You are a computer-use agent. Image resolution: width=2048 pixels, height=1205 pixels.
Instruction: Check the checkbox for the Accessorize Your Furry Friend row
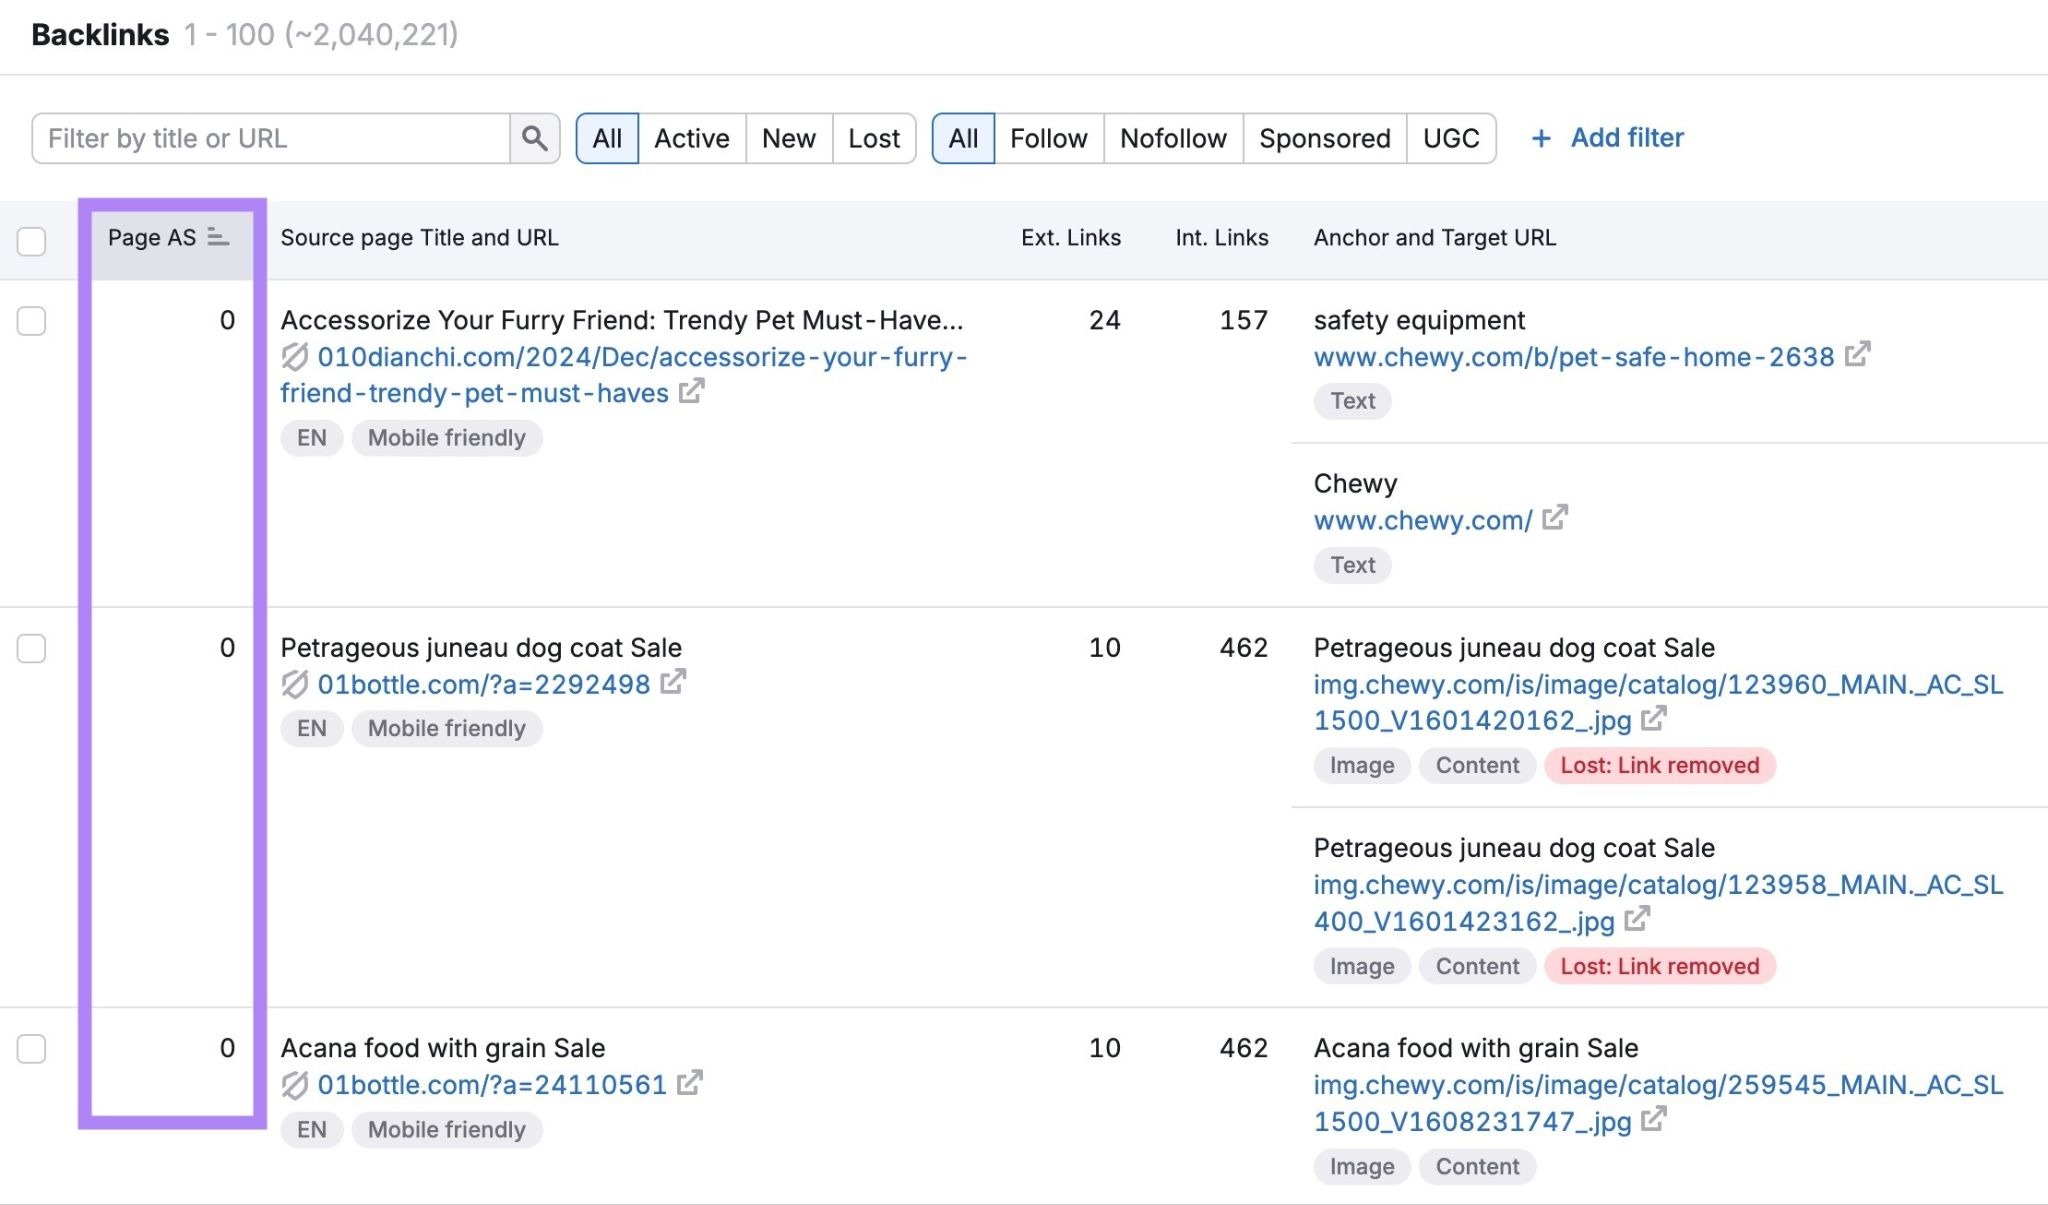(33, 320)
